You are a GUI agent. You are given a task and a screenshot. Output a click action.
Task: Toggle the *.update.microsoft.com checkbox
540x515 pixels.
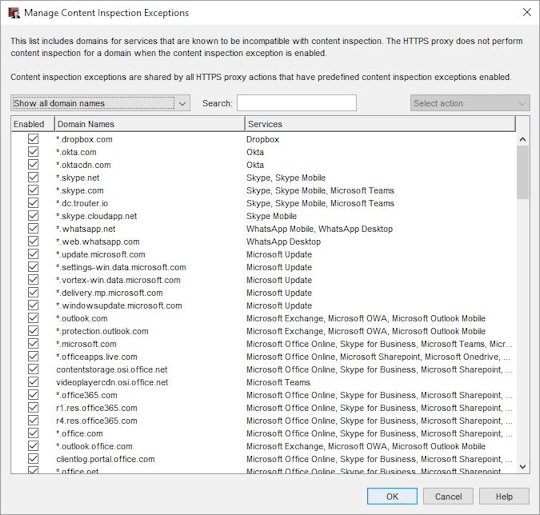coord(33,254)
